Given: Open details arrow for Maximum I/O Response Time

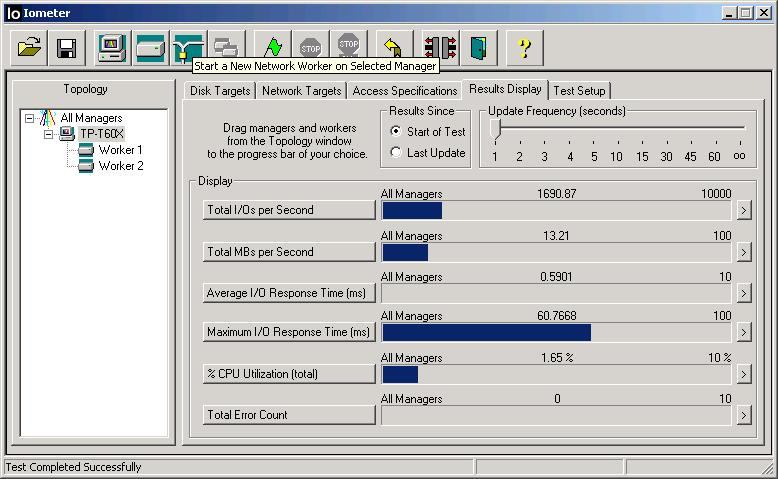Looking at the screenshot, I should click(x=743, y=332).
